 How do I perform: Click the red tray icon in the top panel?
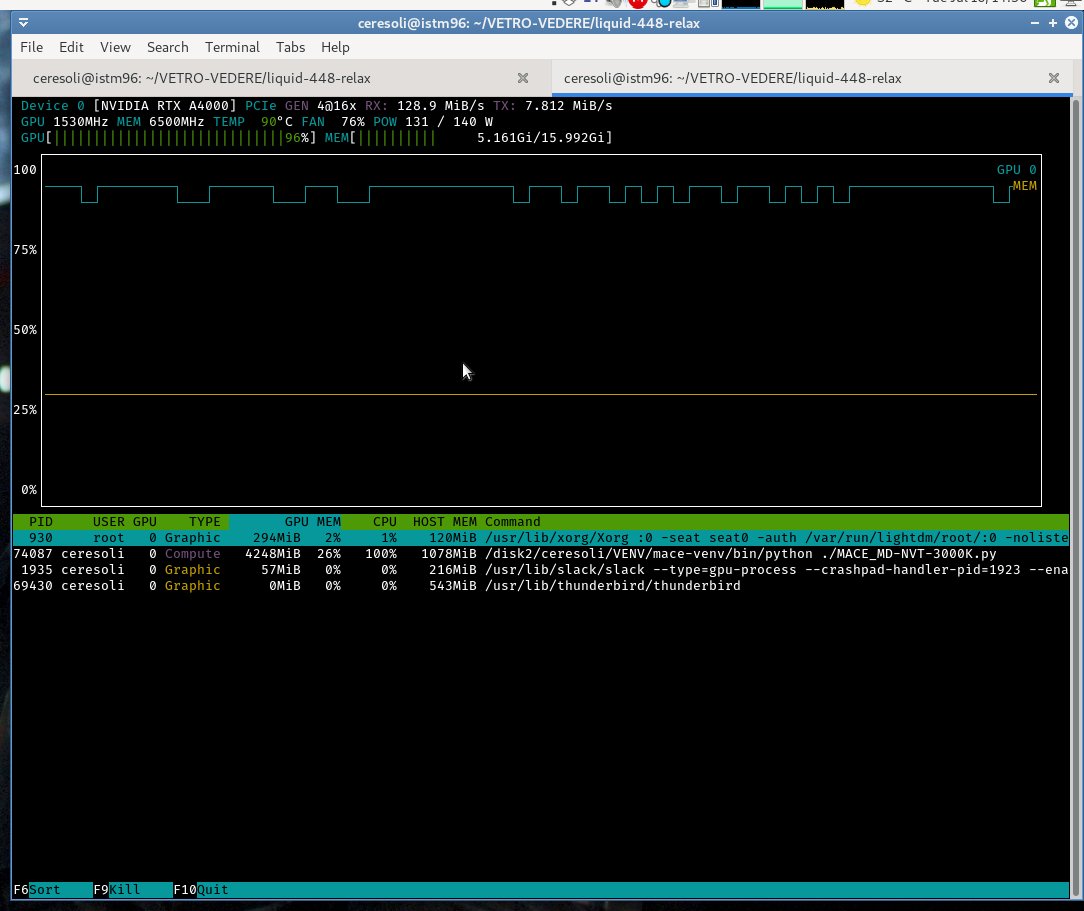point(637,3)
